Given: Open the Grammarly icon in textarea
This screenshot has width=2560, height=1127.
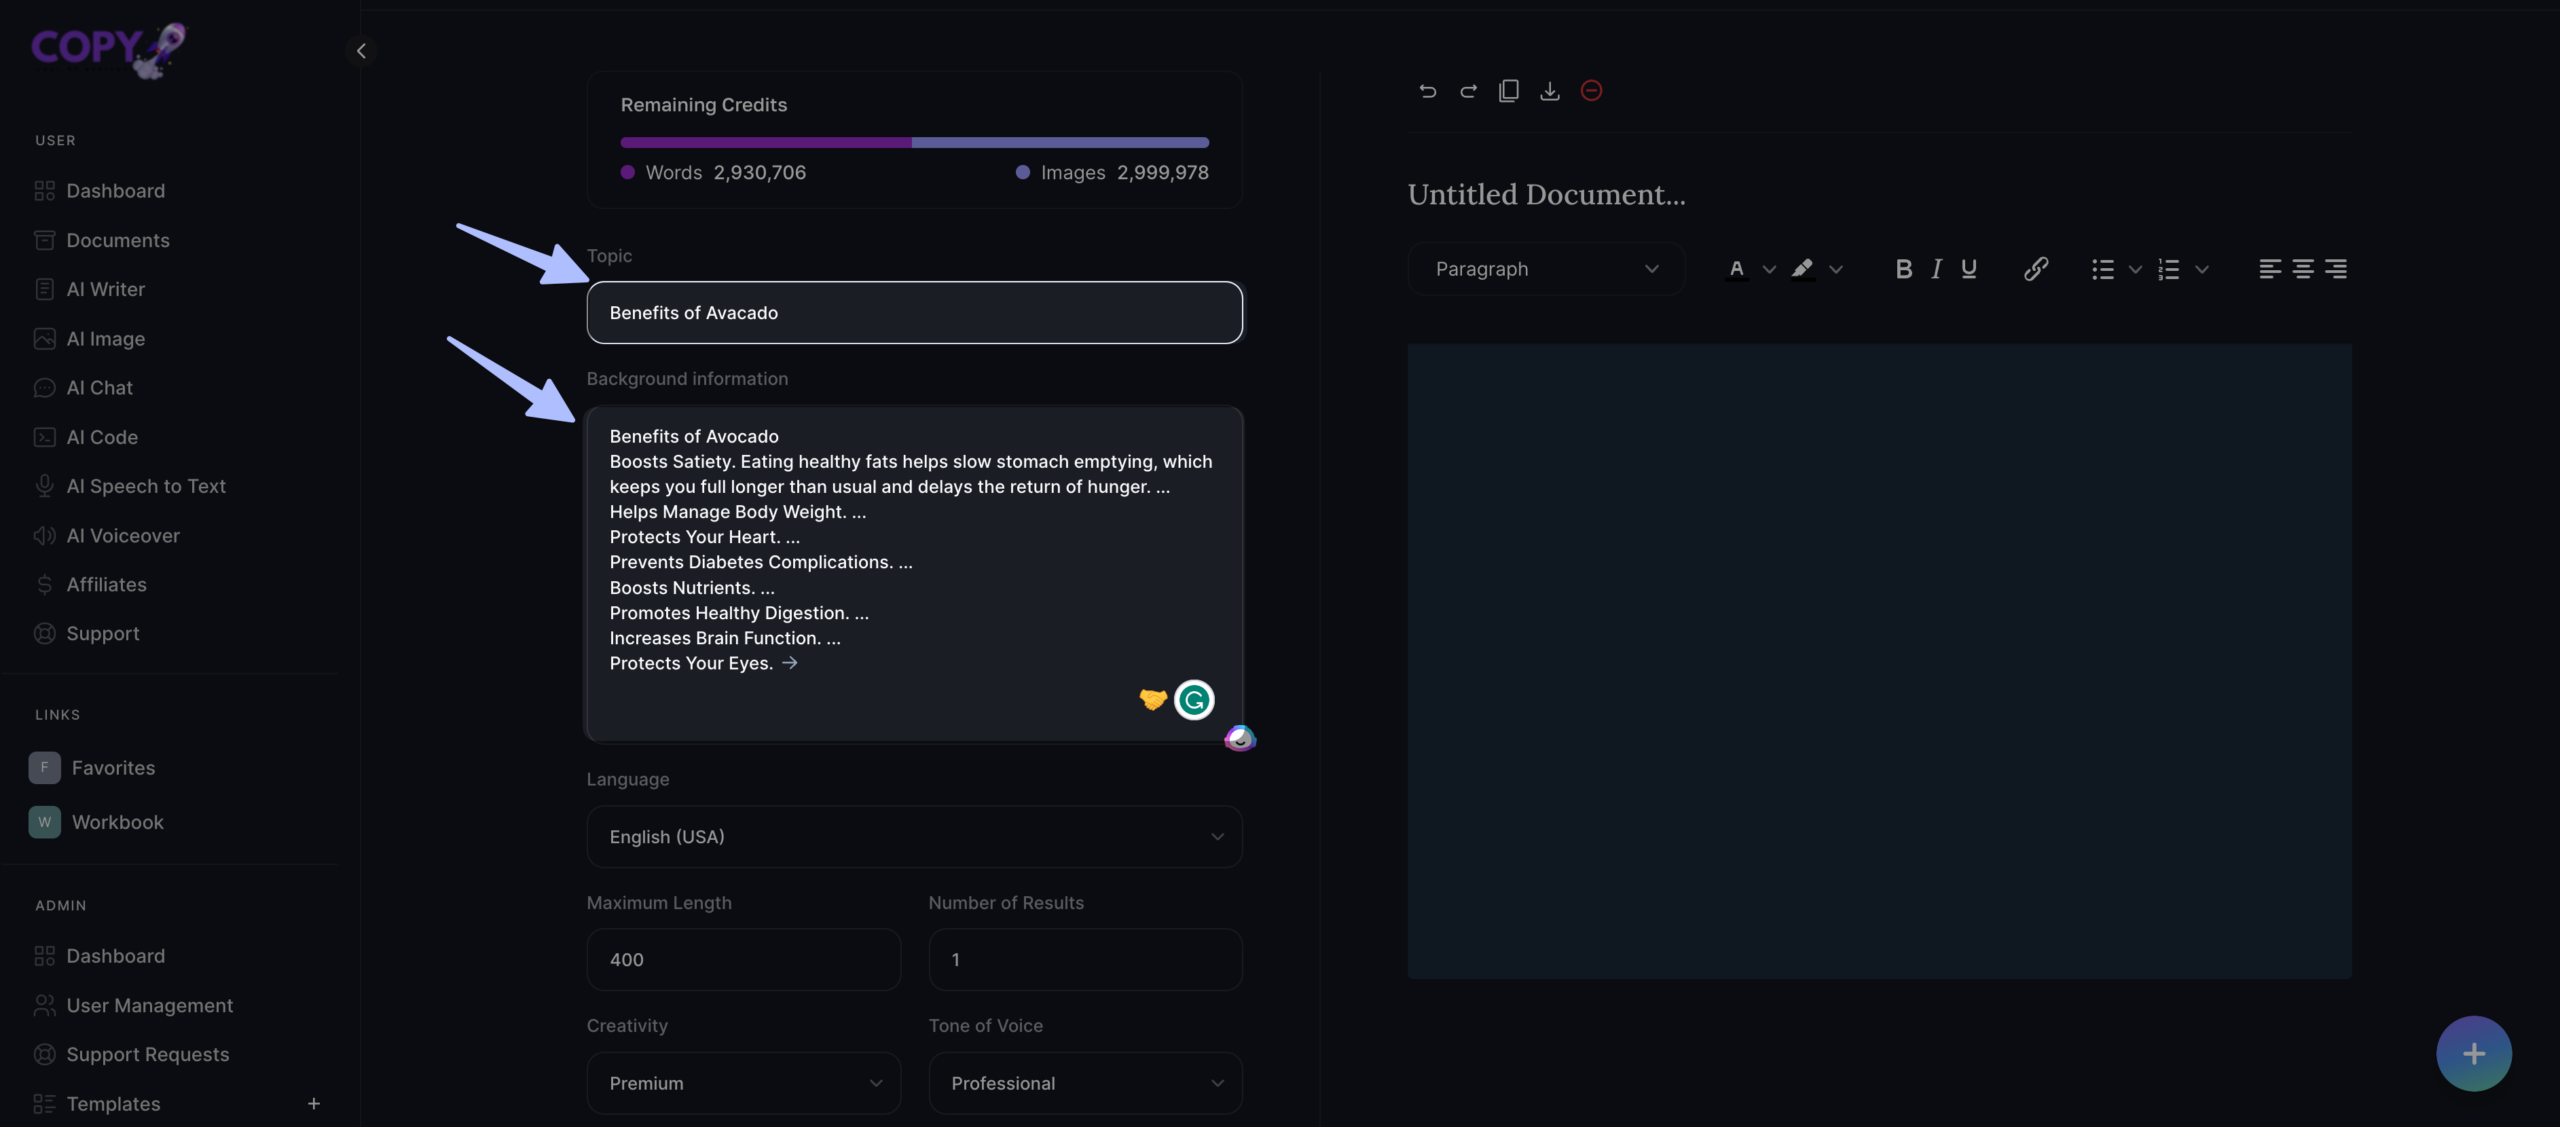Looking at the screenshot, I should click(1194, 700).
